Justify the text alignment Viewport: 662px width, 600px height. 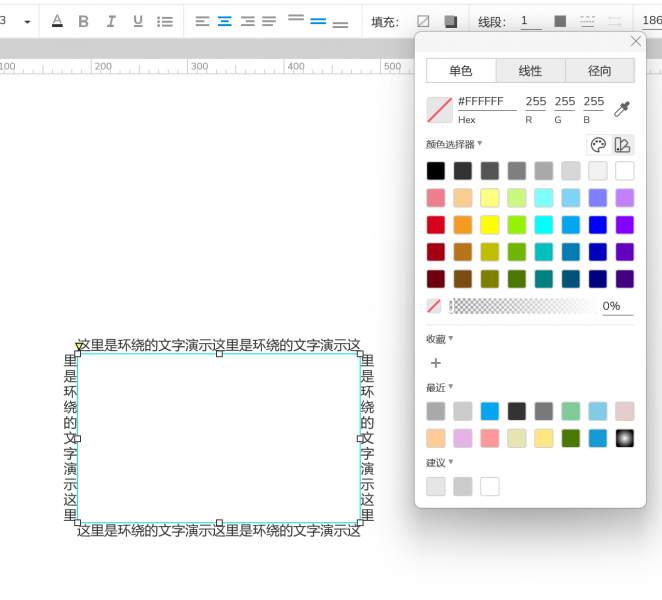(x=269, y=21)
